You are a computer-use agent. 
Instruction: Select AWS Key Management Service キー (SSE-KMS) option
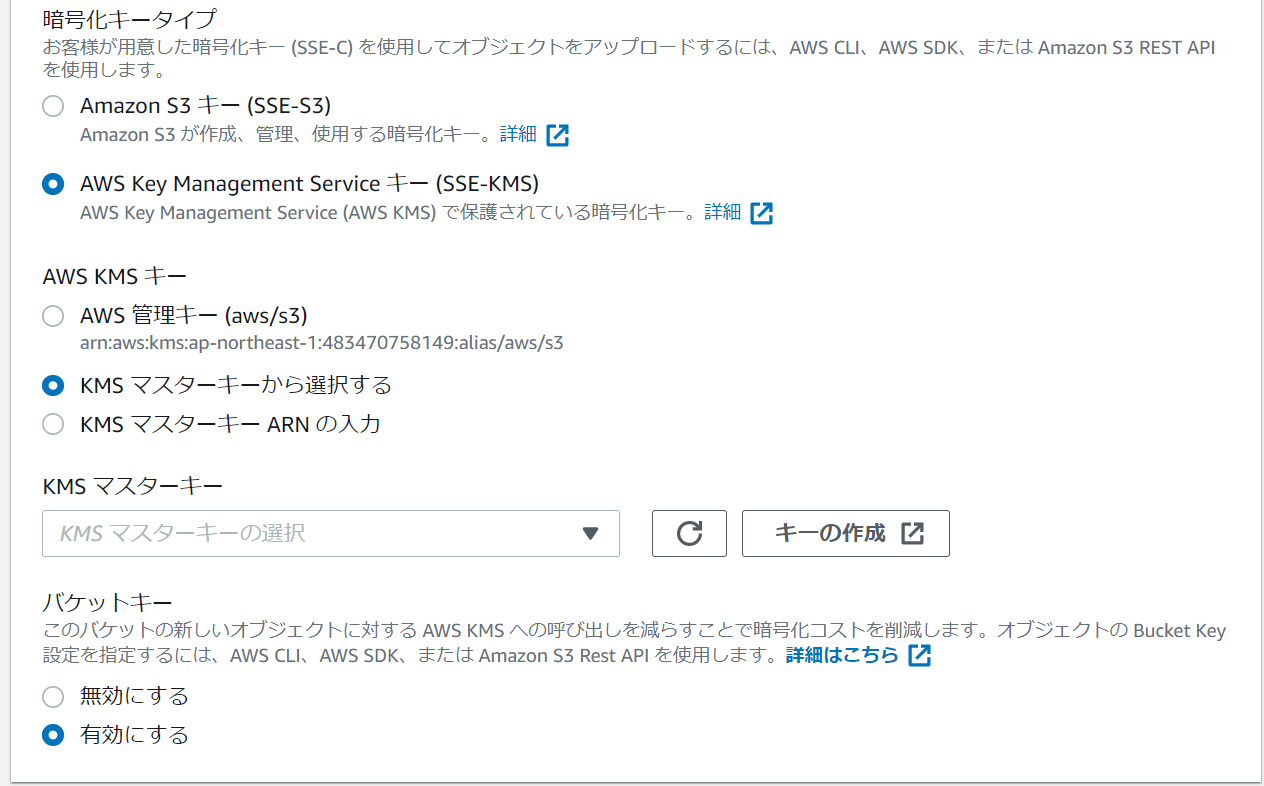tap(53, 184)
